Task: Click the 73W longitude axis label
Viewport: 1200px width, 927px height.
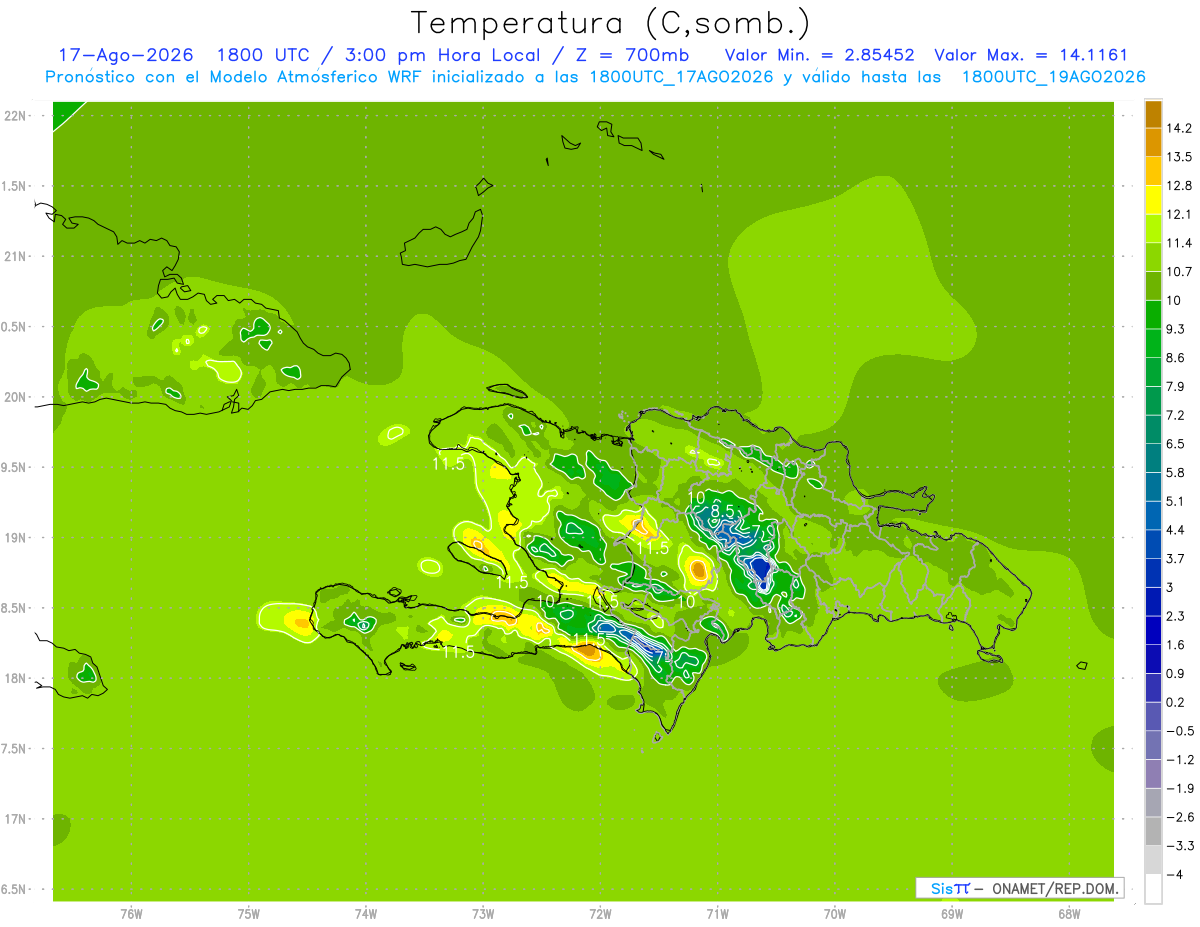Action: [483, 914]
